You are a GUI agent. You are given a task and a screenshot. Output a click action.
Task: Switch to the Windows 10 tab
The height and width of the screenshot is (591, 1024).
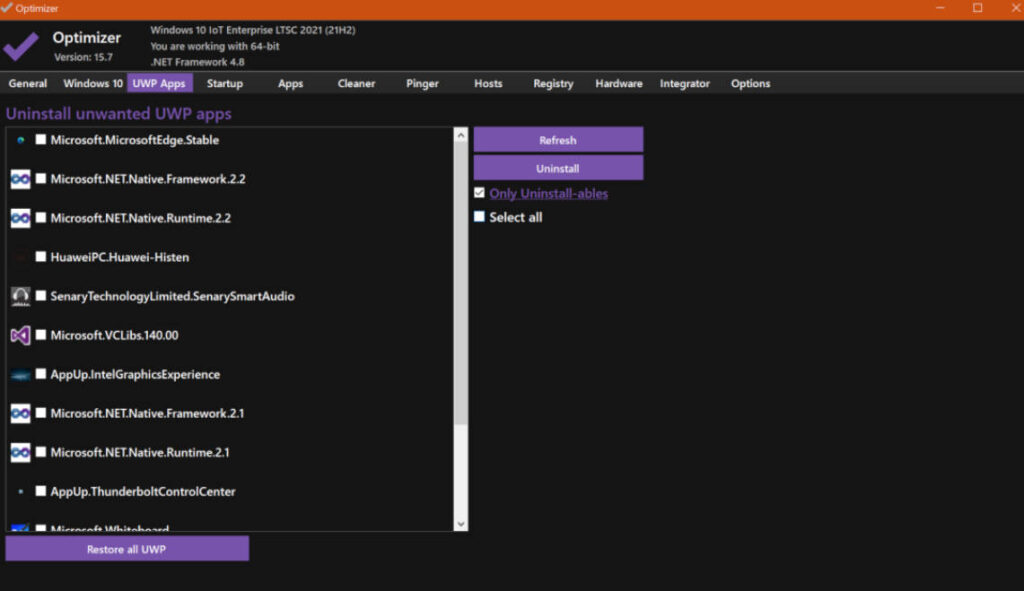93,84
